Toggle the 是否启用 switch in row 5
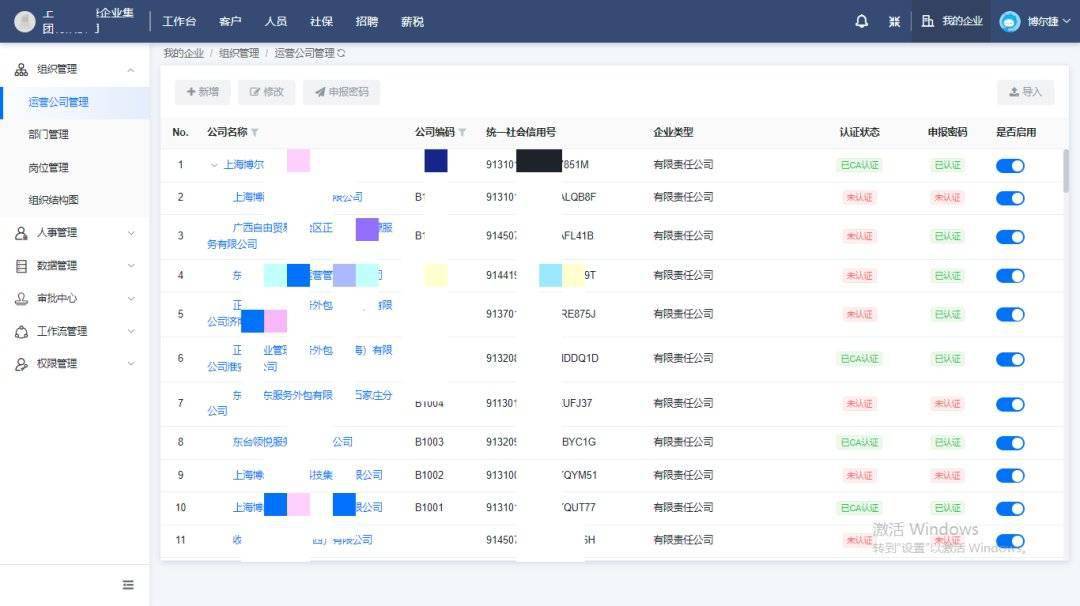The width and height of the screenshot is (1080, 606). [1010, 315]
